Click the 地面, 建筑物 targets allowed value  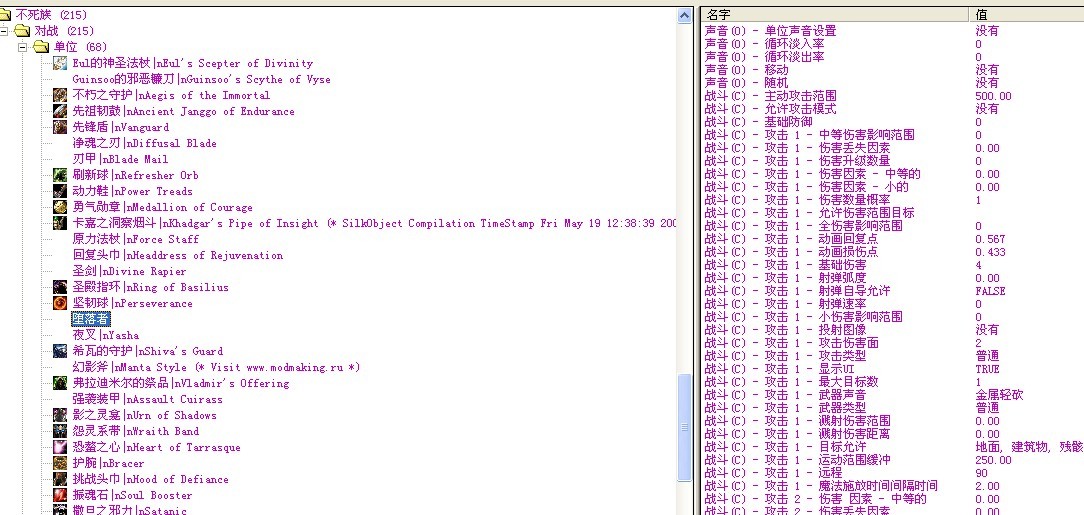1029,447
